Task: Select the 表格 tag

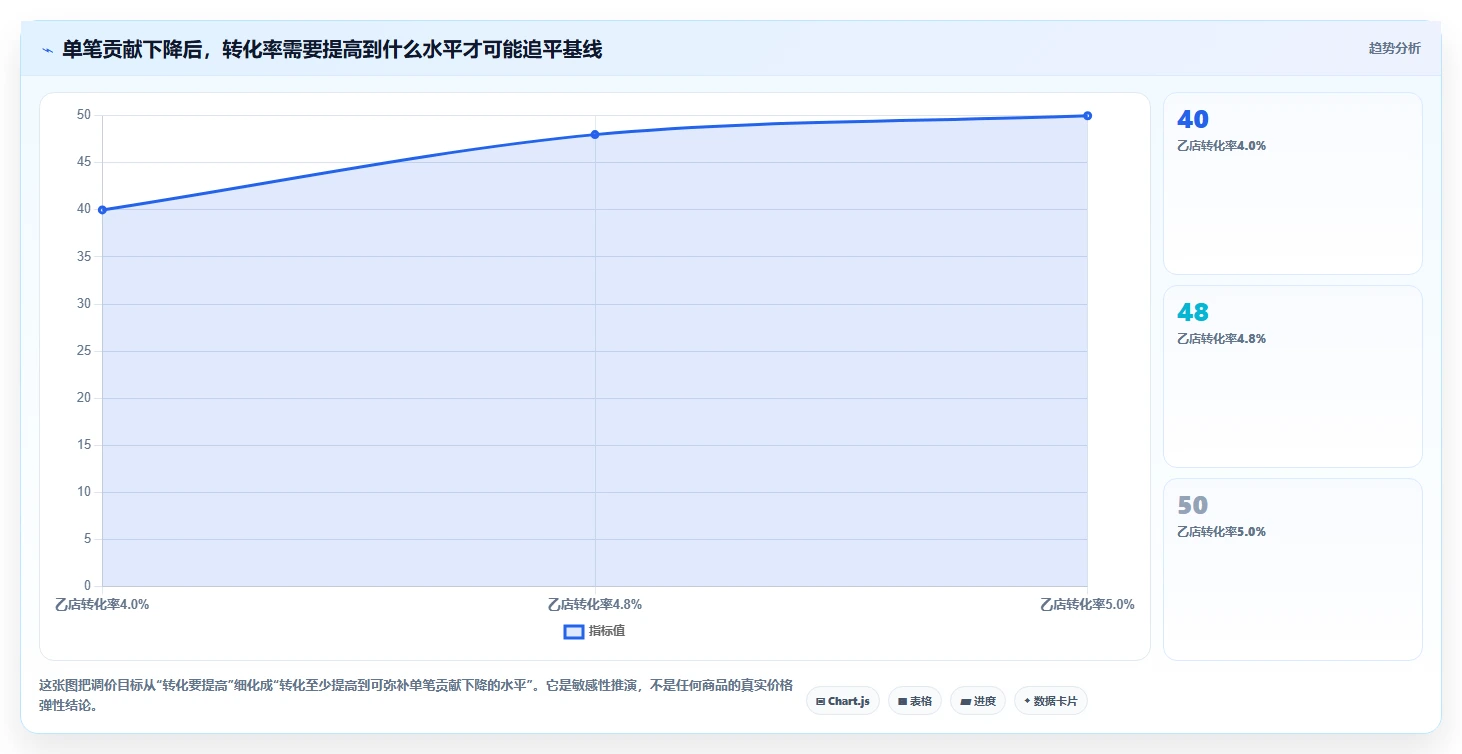Action: 915,701
